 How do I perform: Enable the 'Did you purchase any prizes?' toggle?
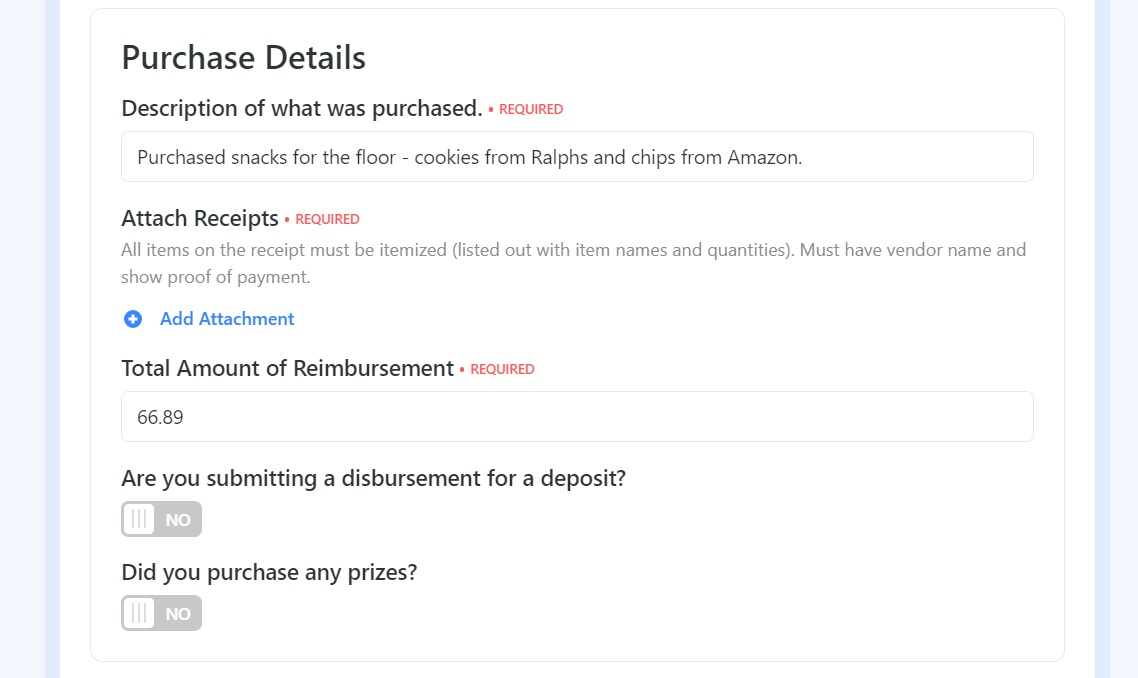(x=161, y=613)
